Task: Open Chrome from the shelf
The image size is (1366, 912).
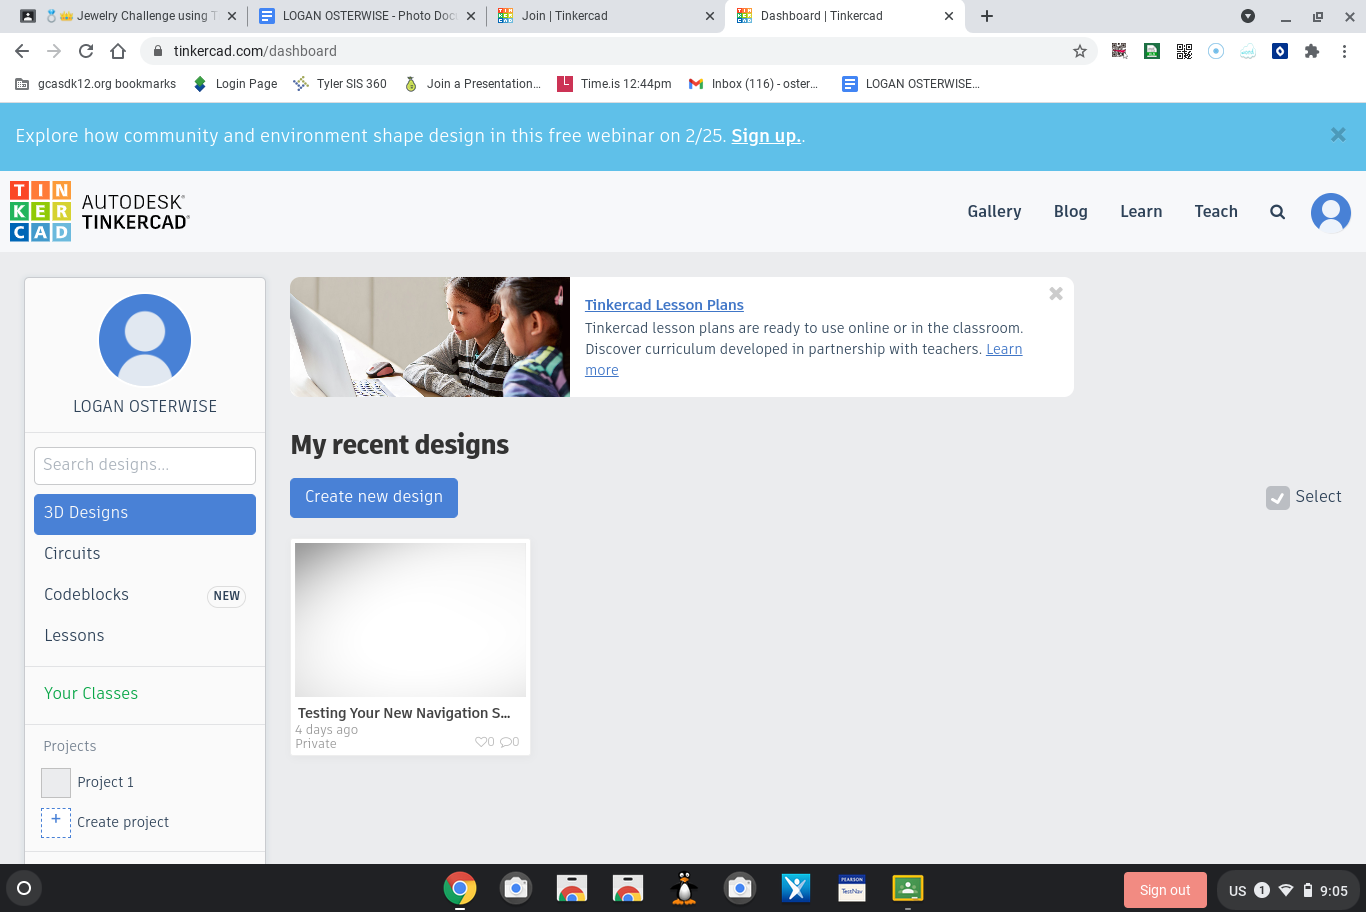Action: pyautogui.click(x=460, y=888)
